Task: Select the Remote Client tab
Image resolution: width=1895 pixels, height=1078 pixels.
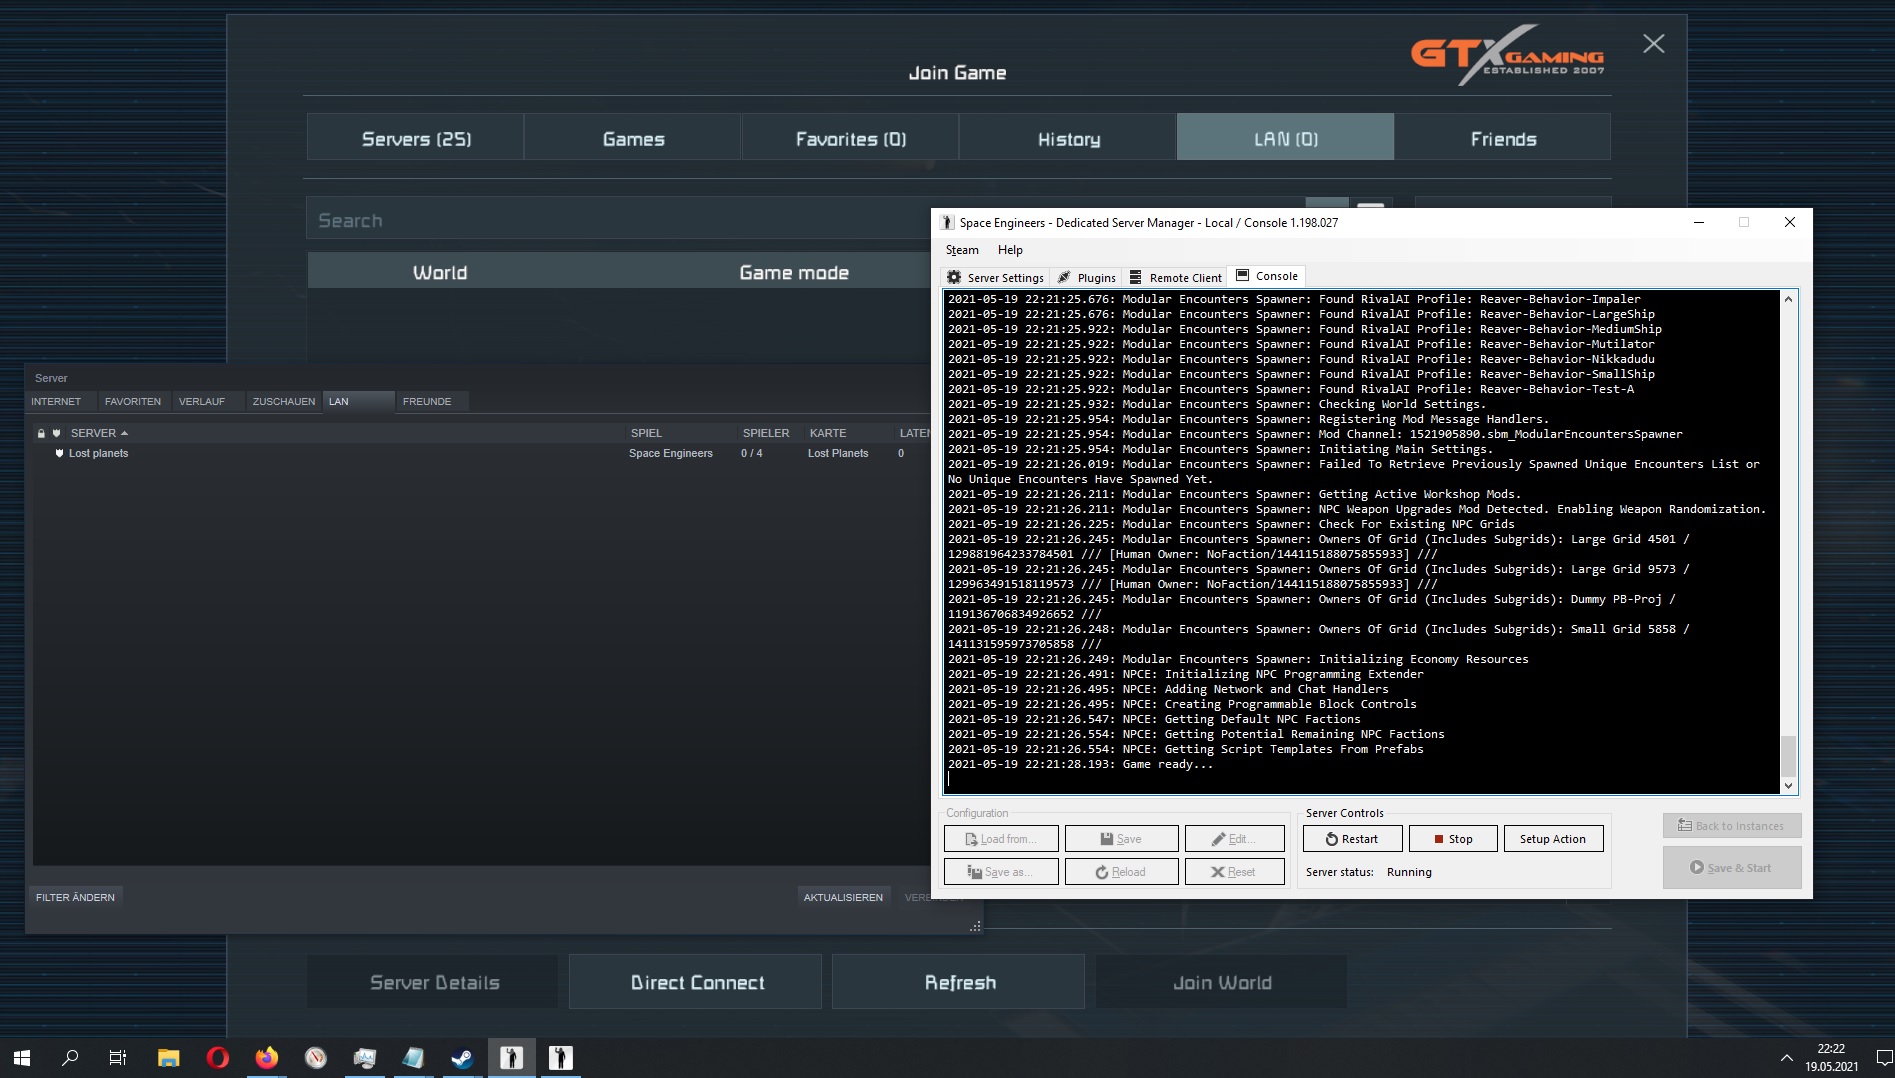Action: tap(1176, 278)
